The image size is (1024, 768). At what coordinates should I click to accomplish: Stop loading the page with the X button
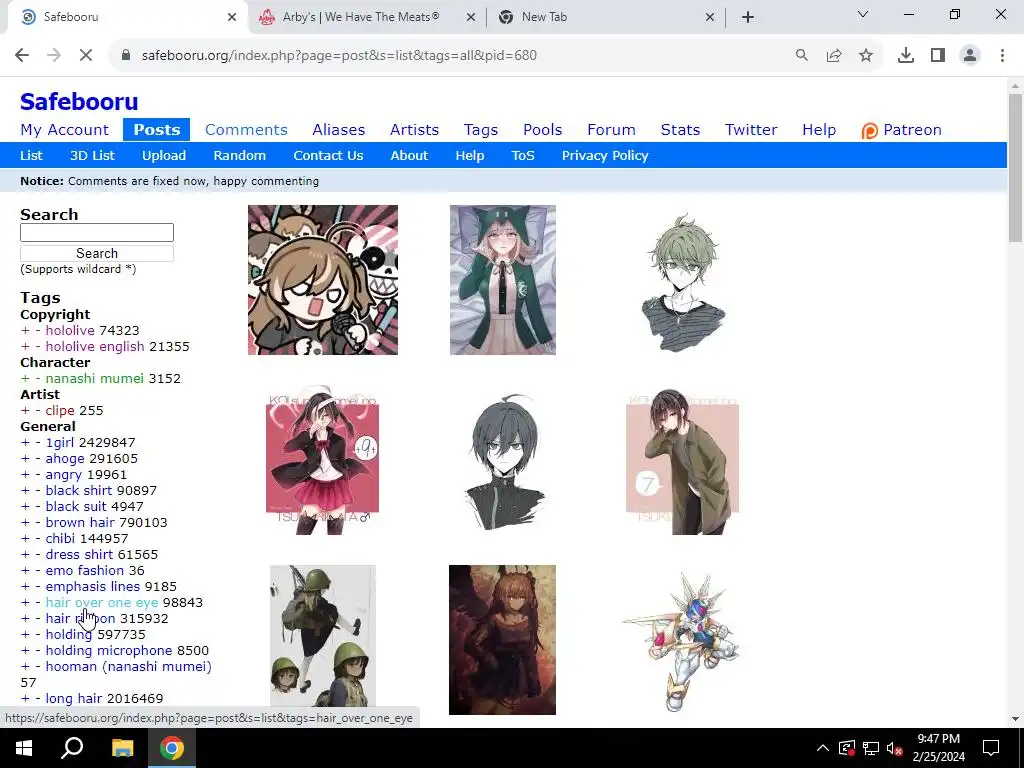86,56
